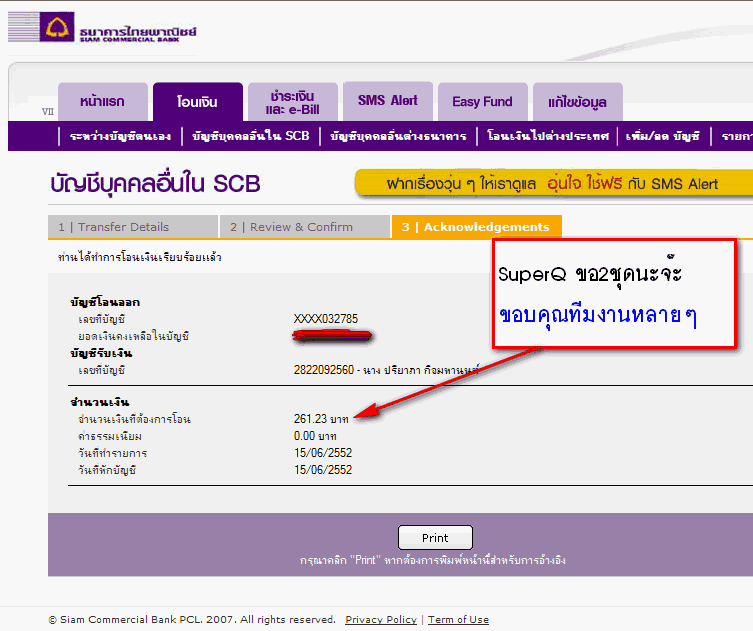
Task: Click the ท่านได้ทำการโอนเงินเรียบร้อยแล้ว message
Action: 140,257
